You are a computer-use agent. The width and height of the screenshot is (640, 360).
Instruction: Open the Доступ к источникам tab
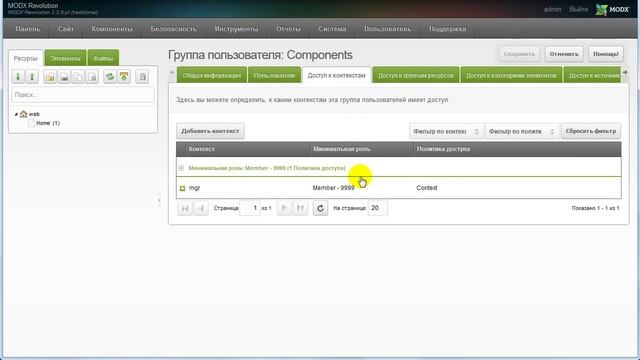[x=592, y=76]
